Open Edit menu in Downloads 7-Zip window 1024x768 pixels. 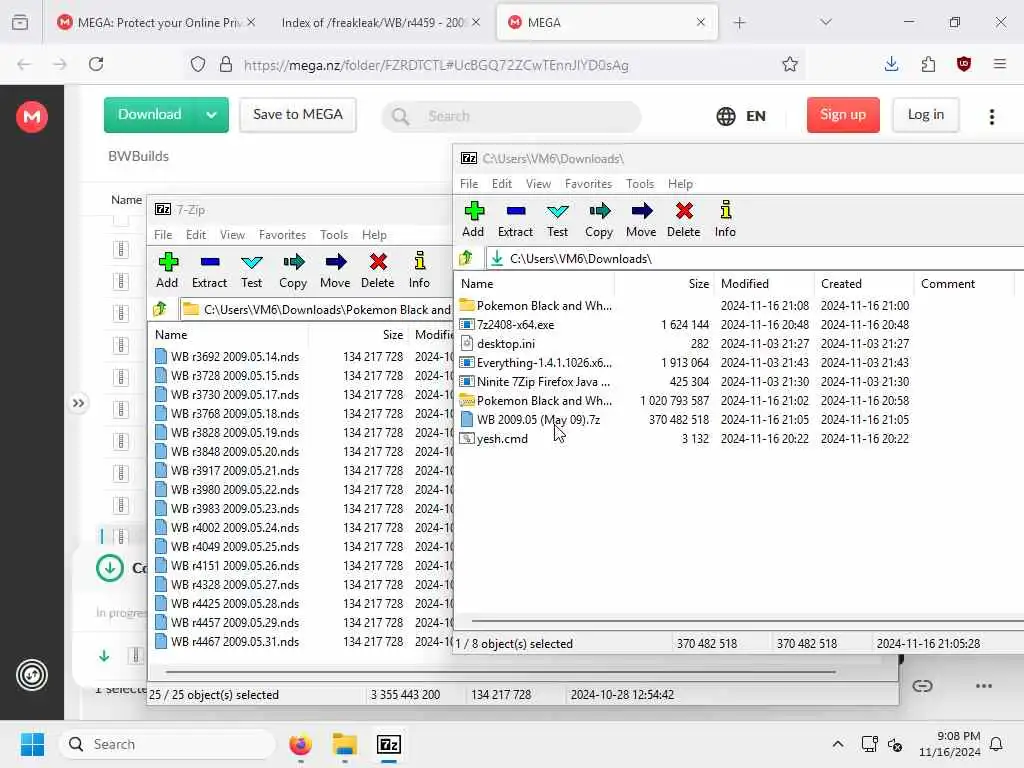(x=502, y=184)
